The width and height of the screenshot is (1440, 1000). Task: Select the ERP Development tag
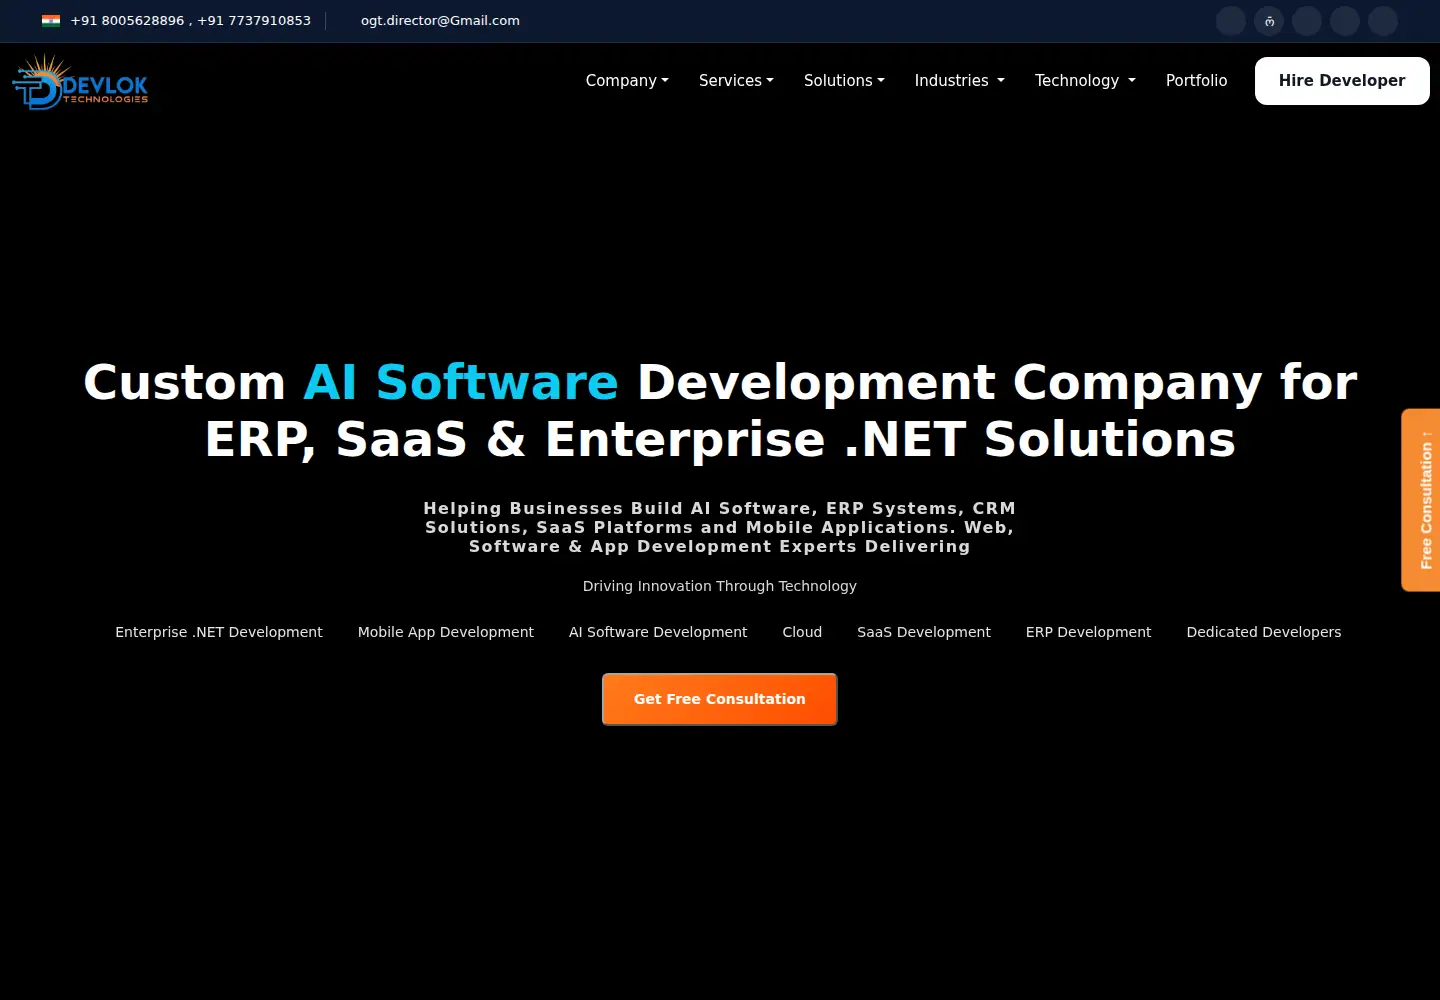[1088, 632]
